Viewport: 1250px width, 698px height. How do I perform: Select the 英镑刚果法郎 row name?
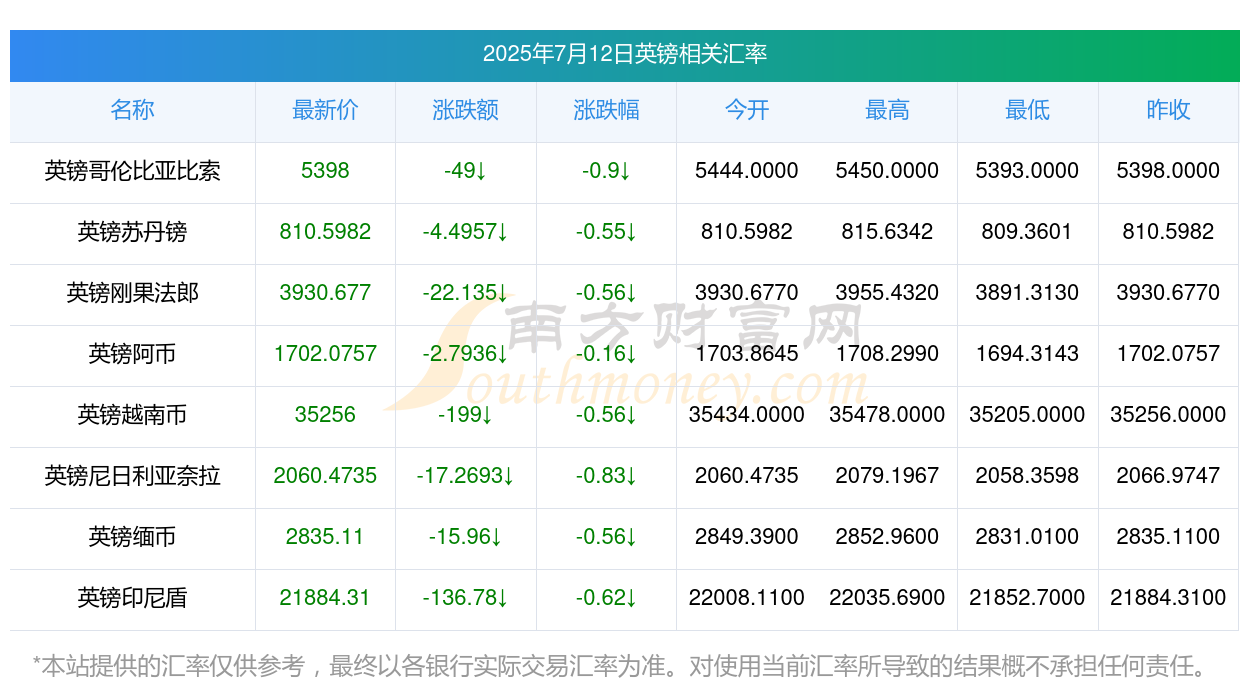coord(132,293)
